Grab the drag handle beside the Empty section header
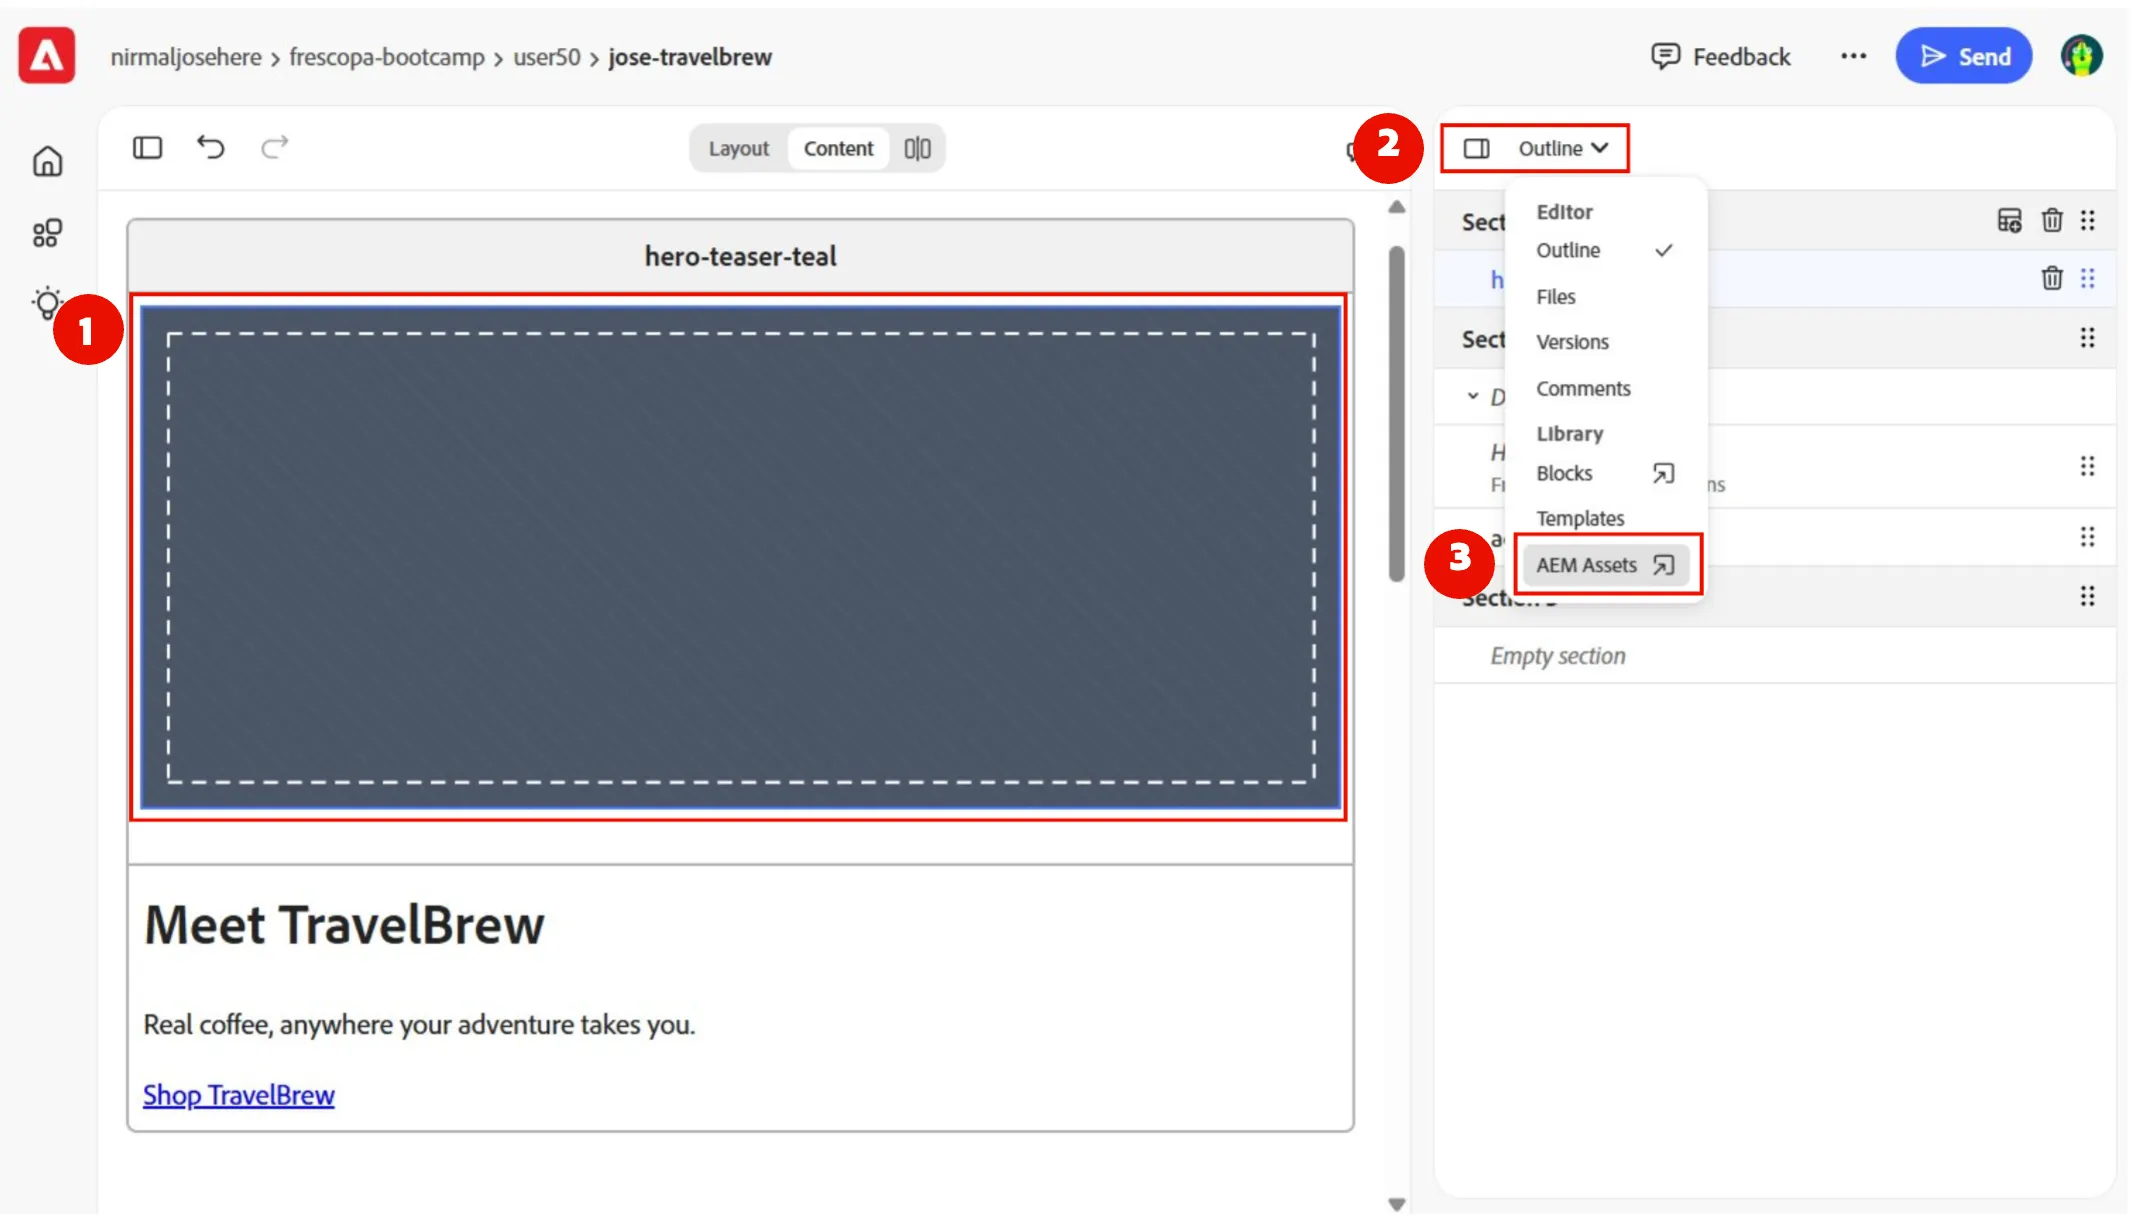The image size is (2132, 1228). 2087,596
